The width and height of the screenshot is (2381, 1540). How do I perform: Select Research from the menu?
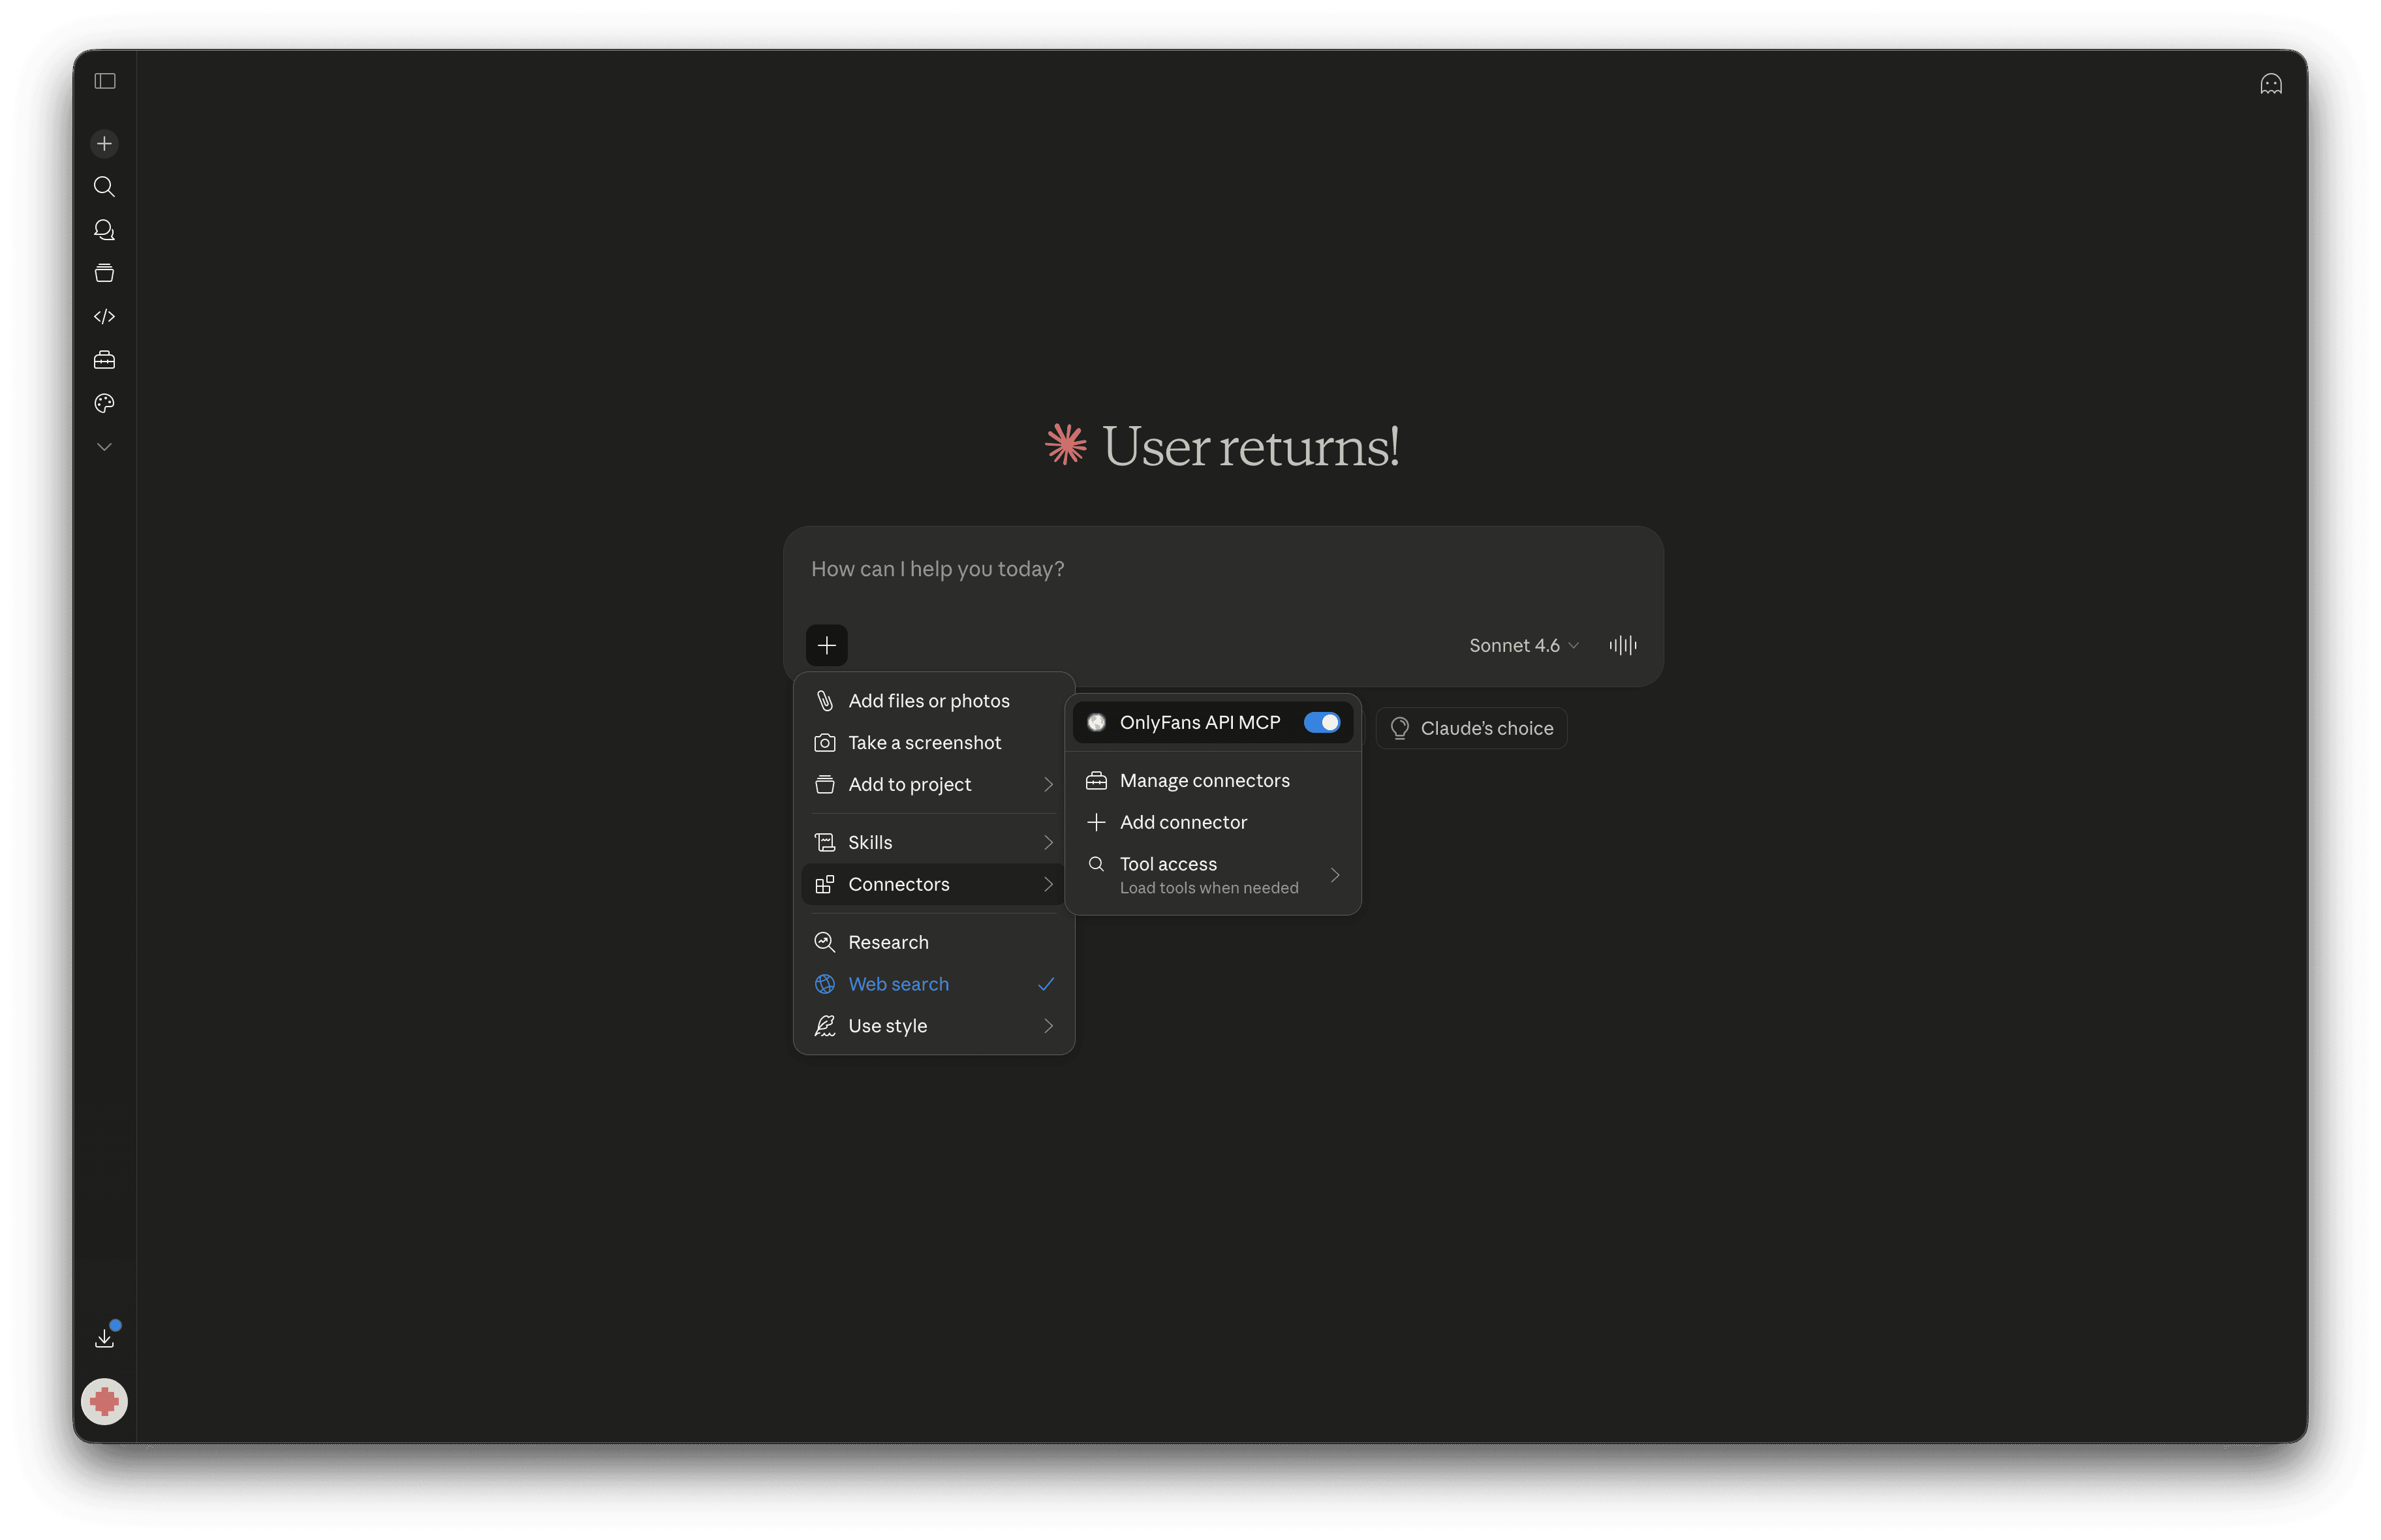pyautogui.click(x=933, y=943)
